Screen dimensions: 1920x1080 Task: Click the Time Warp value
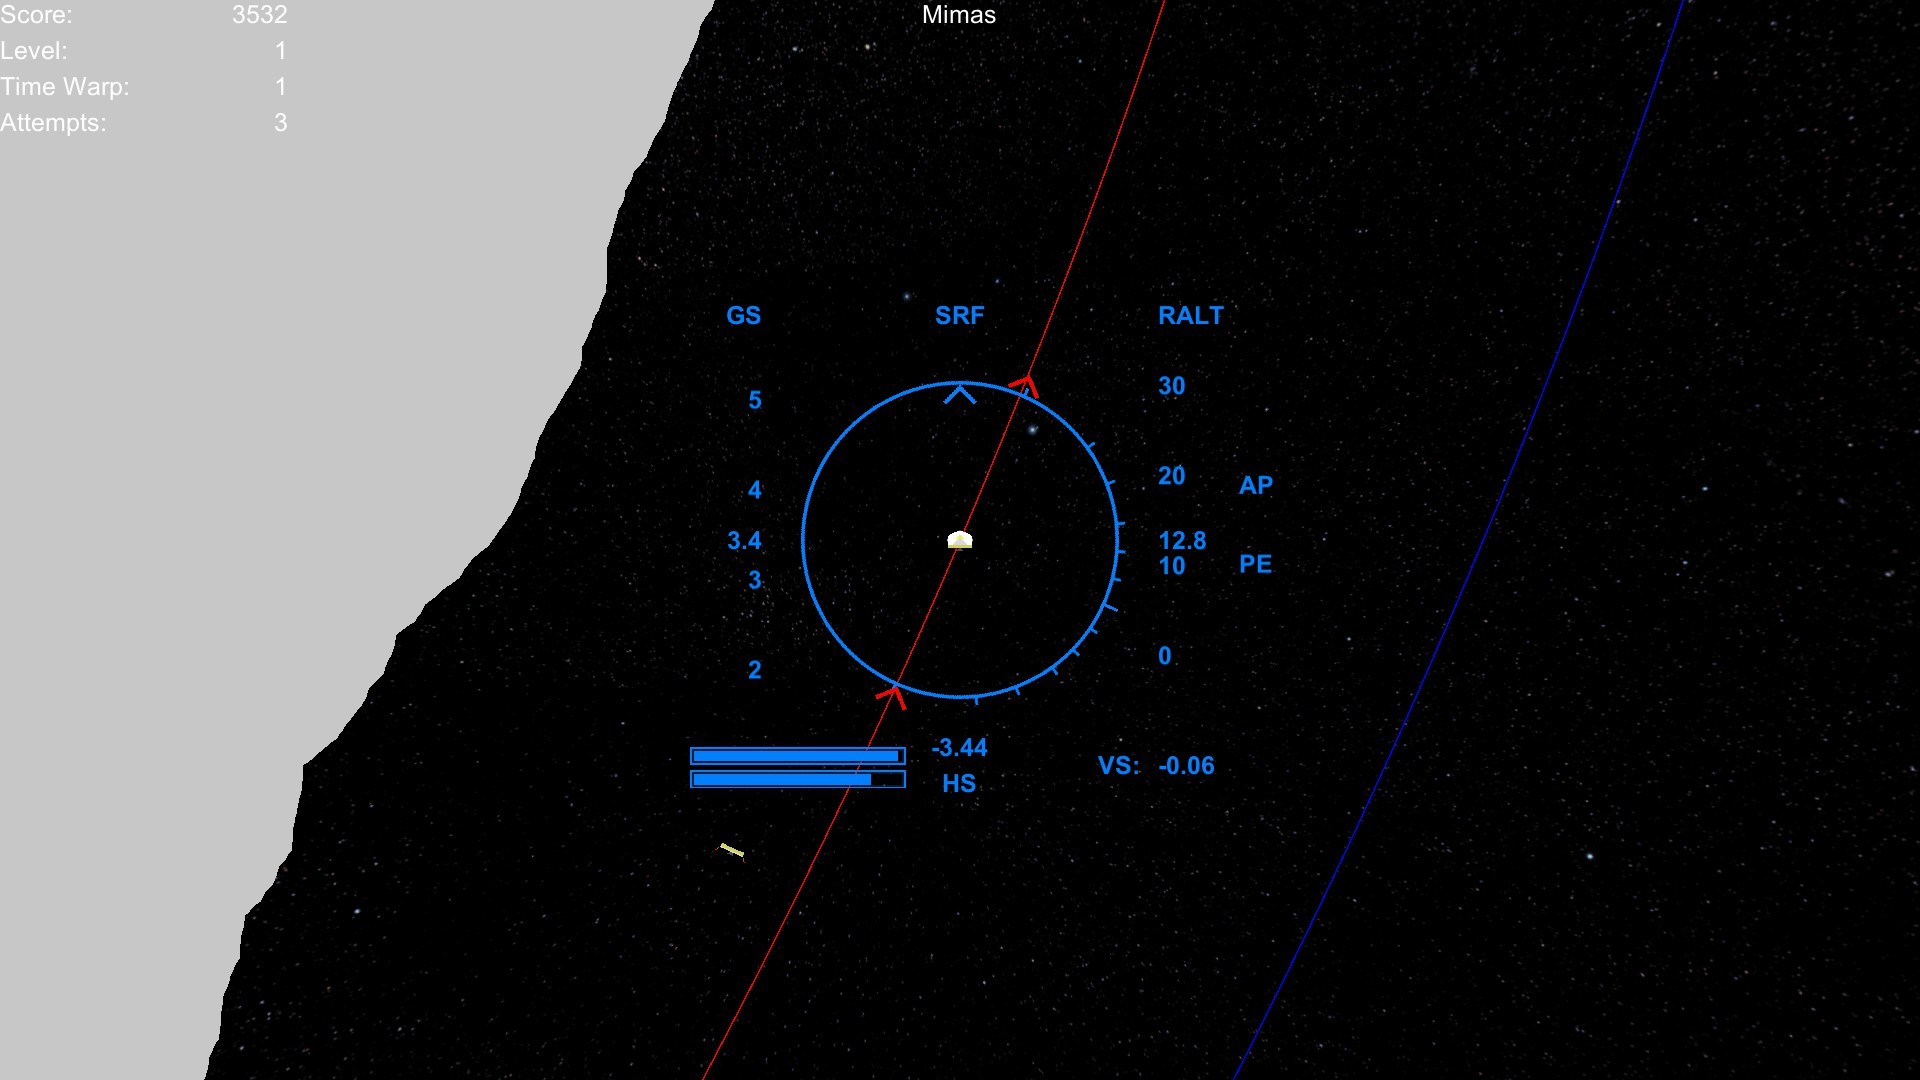[280, 87]
